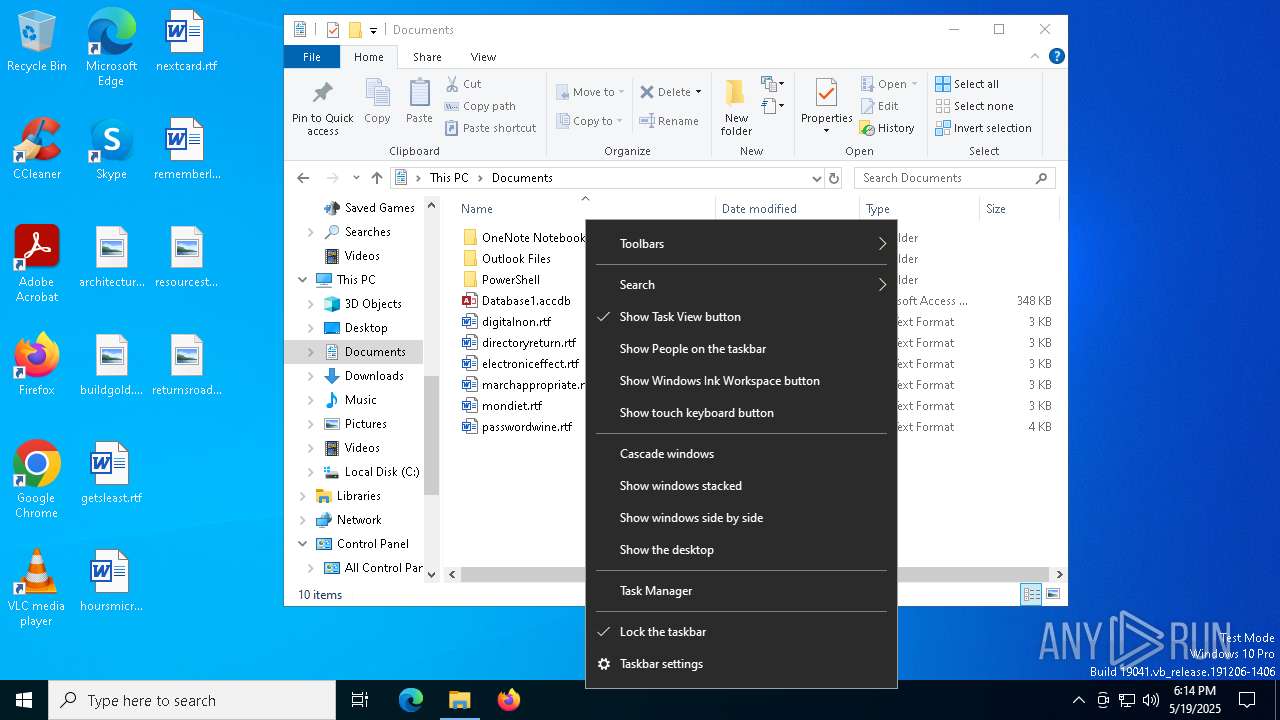Go up one folder level arrow
Viewport: 1280px width, 720px height.
coord(376,178)
